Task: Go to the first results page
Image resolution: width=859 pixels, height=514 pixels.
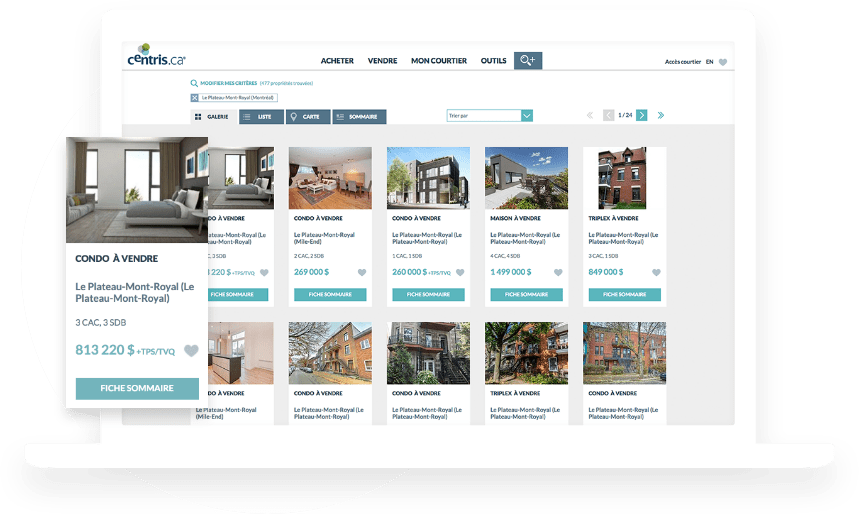Action: 590,115
